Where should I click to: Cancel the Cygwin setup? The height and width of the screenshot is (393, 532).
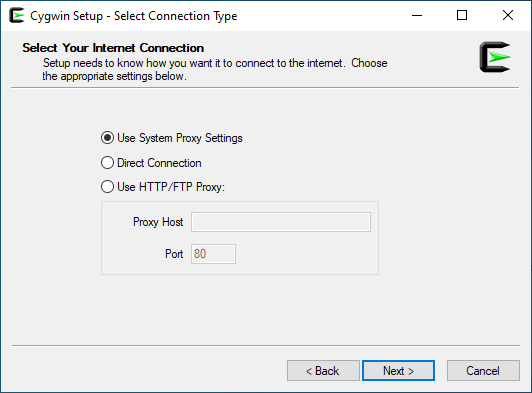[x=483, y=371]
